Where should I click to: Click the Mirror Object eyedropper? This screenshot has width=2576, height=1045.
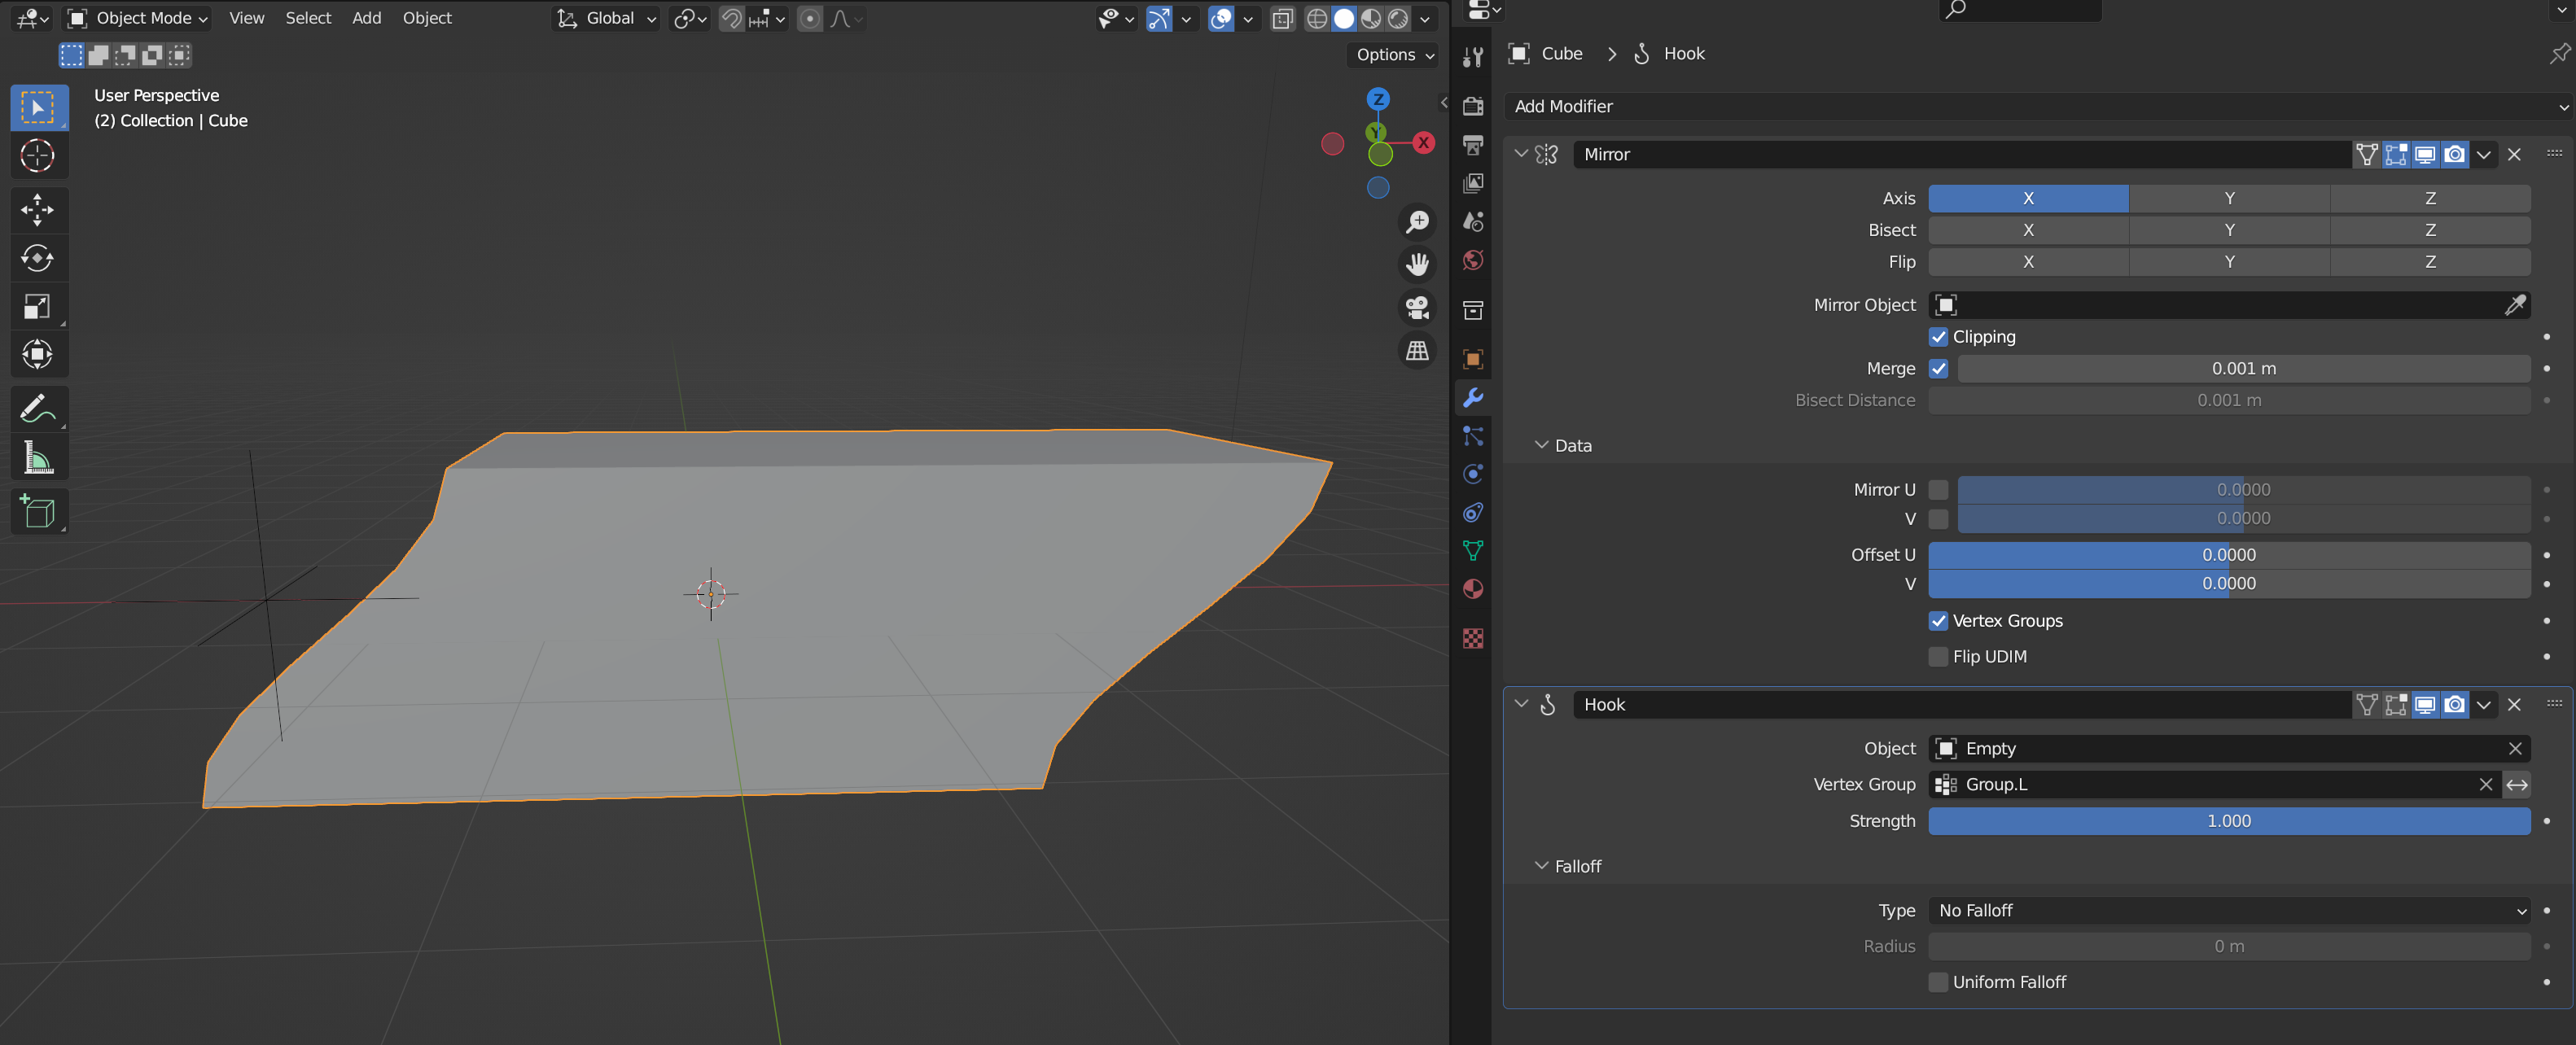[x=2515, y=305]
